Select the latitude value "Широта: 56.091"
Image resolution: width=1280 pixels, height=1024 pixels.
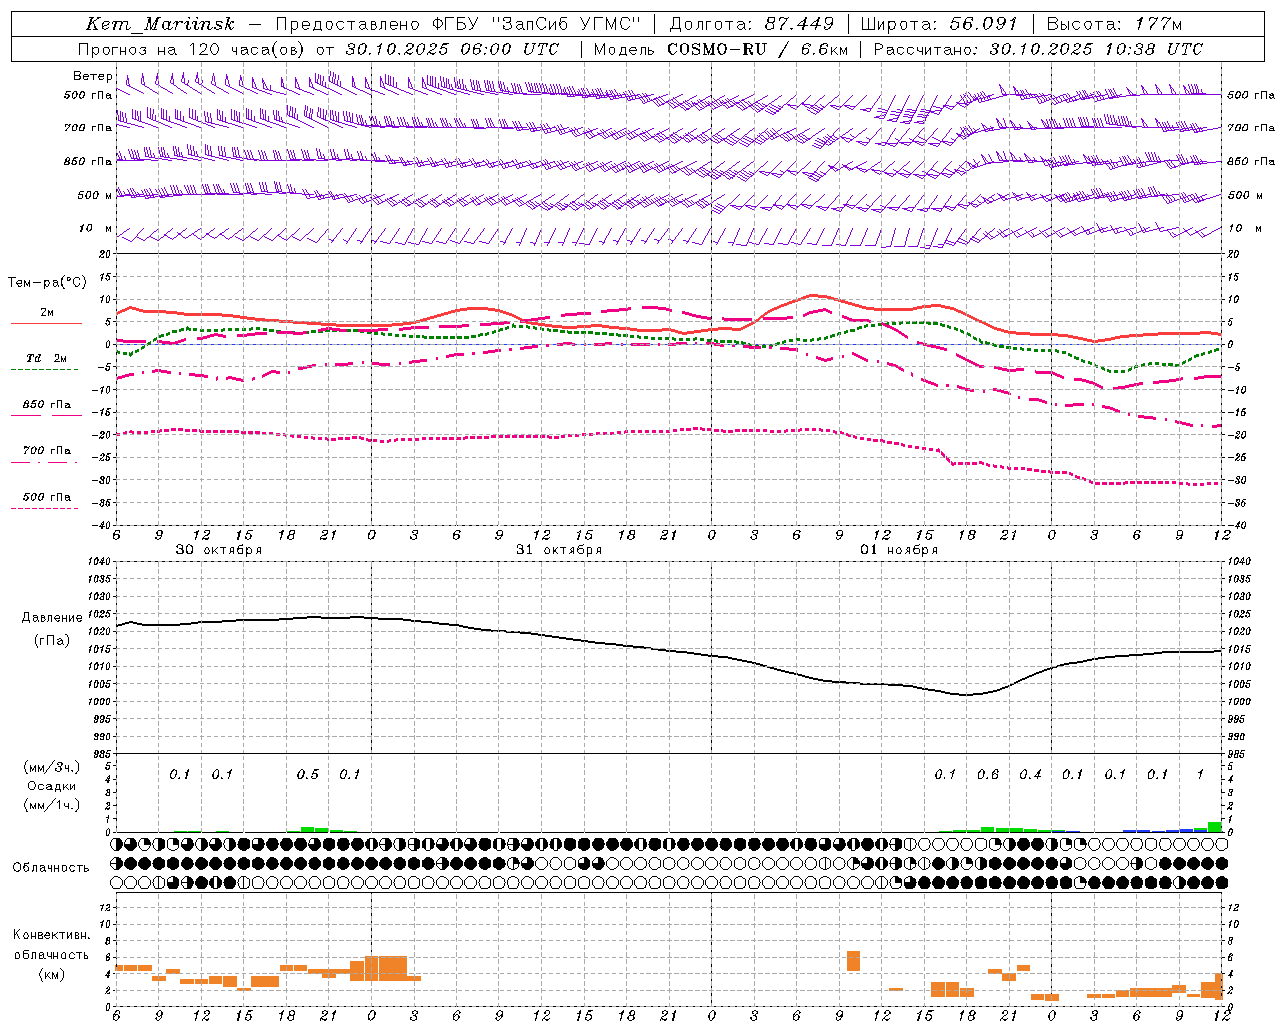(938, 24)
